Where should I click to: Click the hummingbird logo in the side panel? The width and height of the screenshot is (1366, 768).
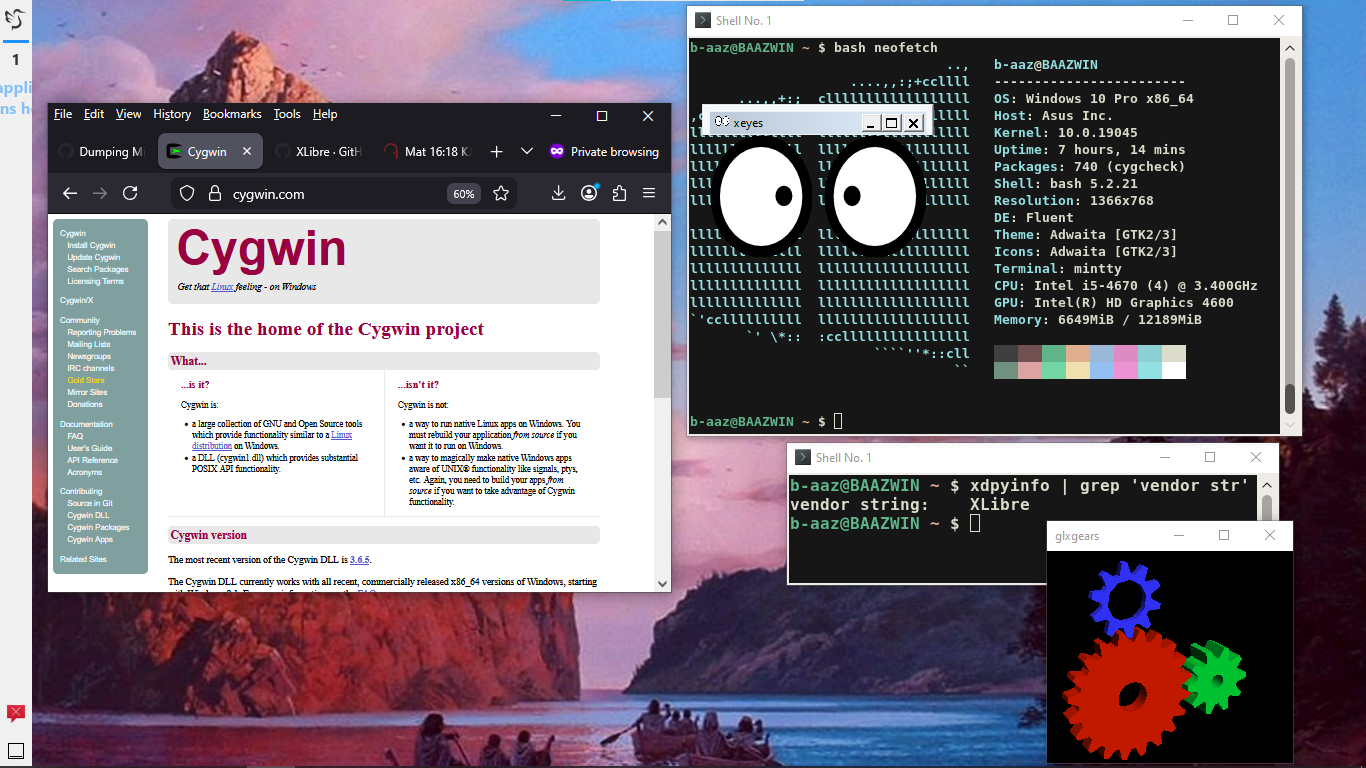click(16, 18)
